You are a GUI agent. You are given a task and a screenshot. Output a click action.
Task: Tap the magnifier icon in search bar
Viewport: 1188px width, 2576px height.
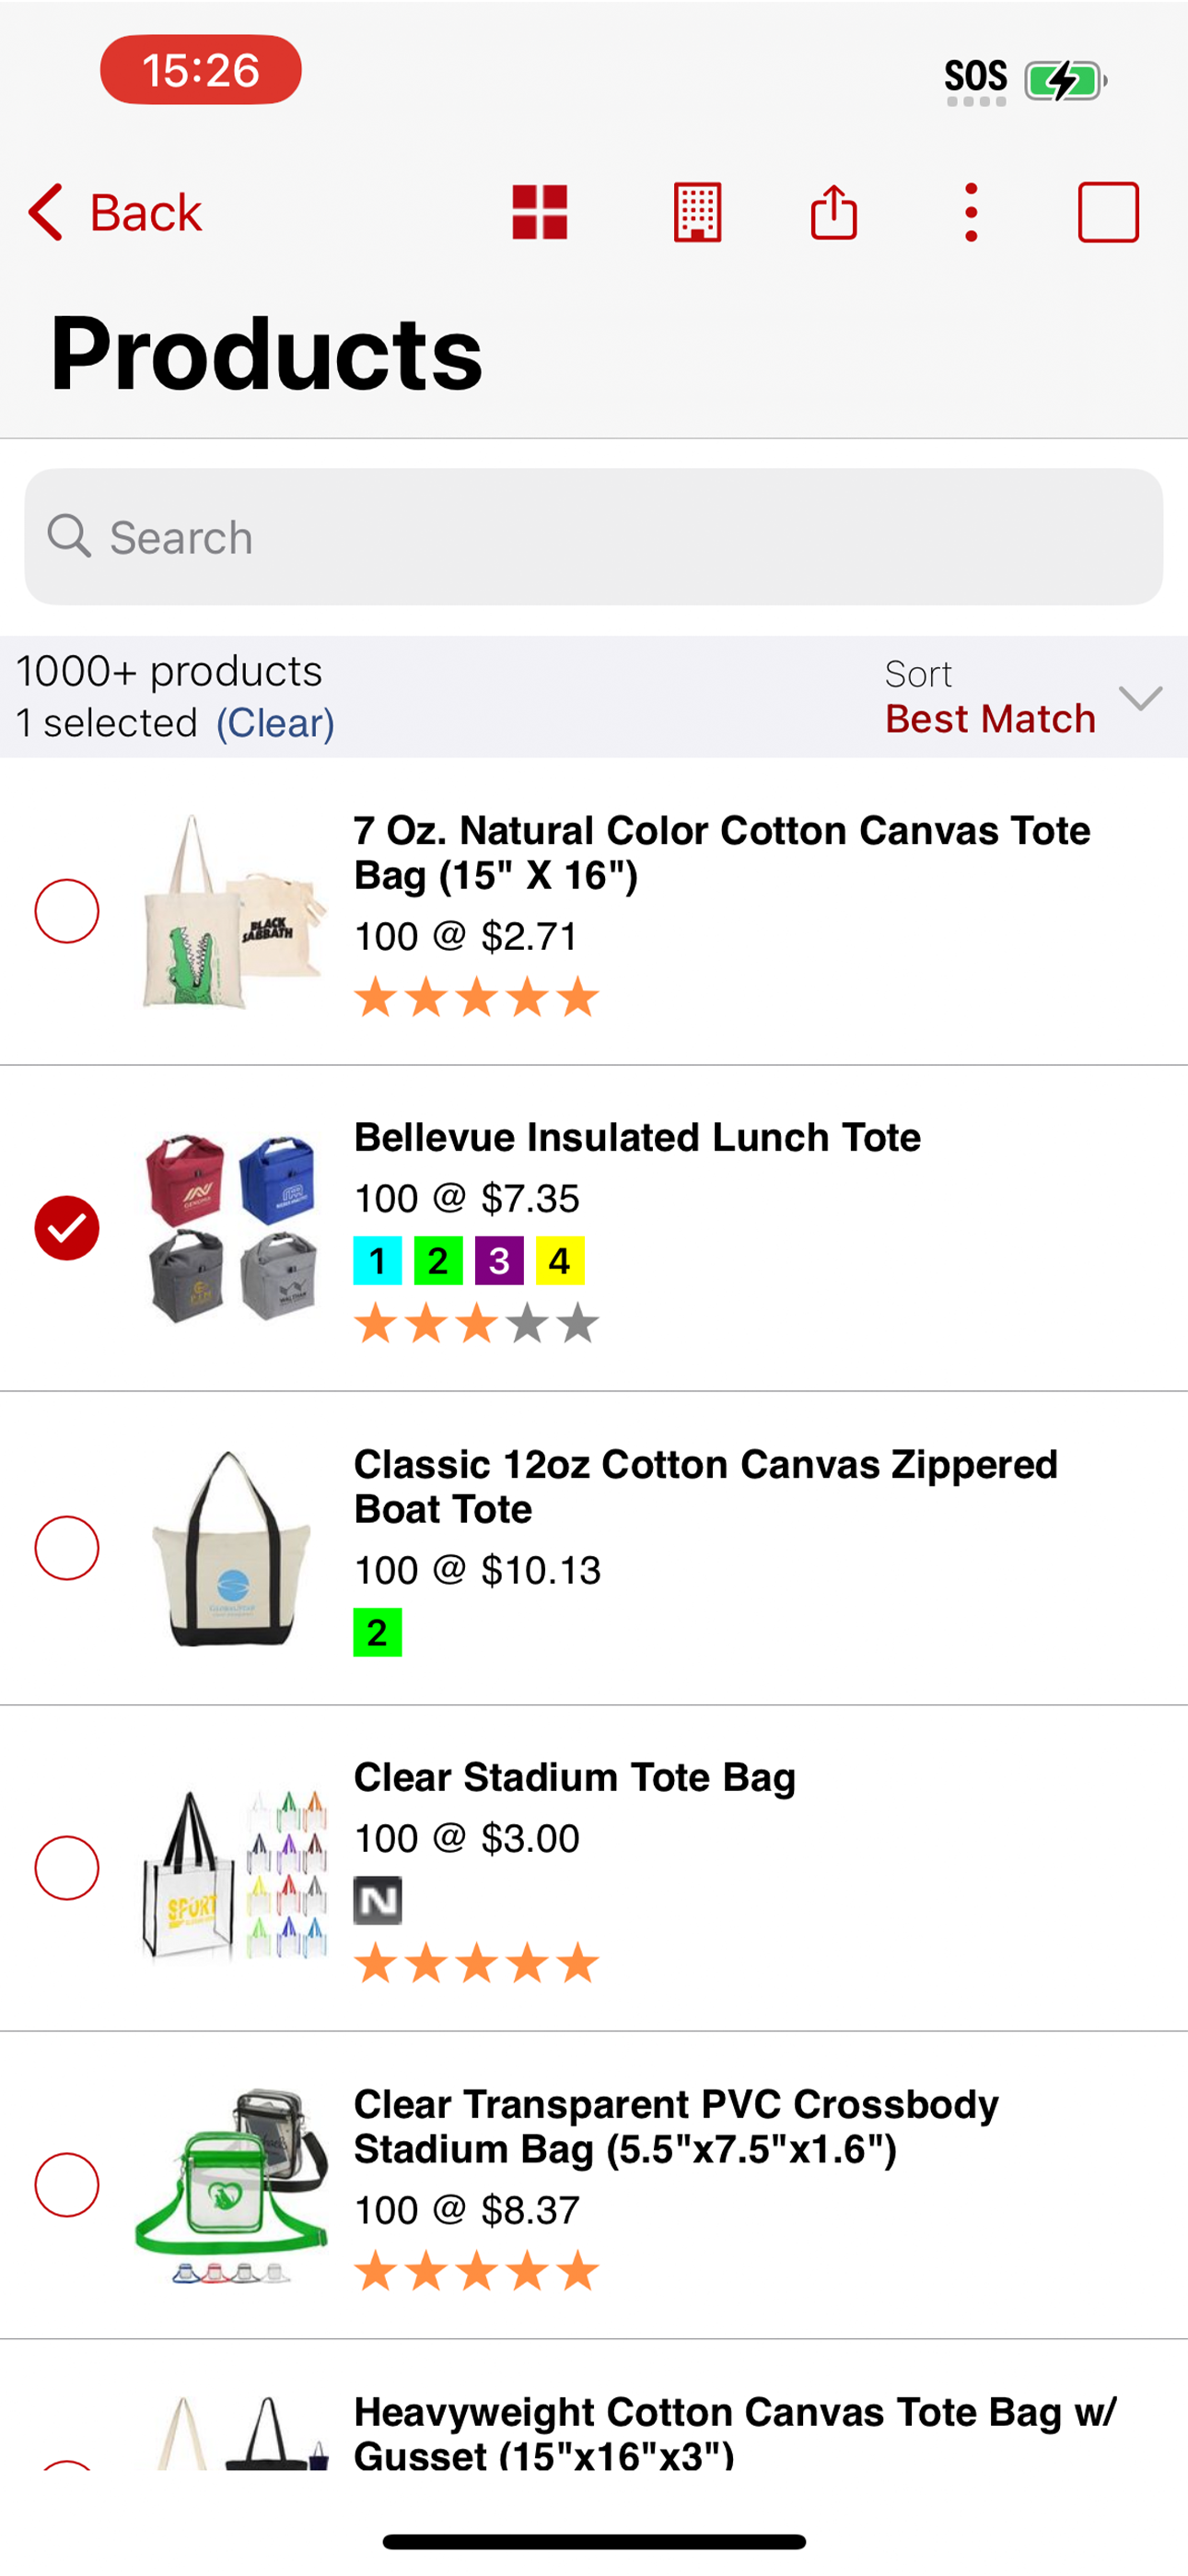(69, 537)
